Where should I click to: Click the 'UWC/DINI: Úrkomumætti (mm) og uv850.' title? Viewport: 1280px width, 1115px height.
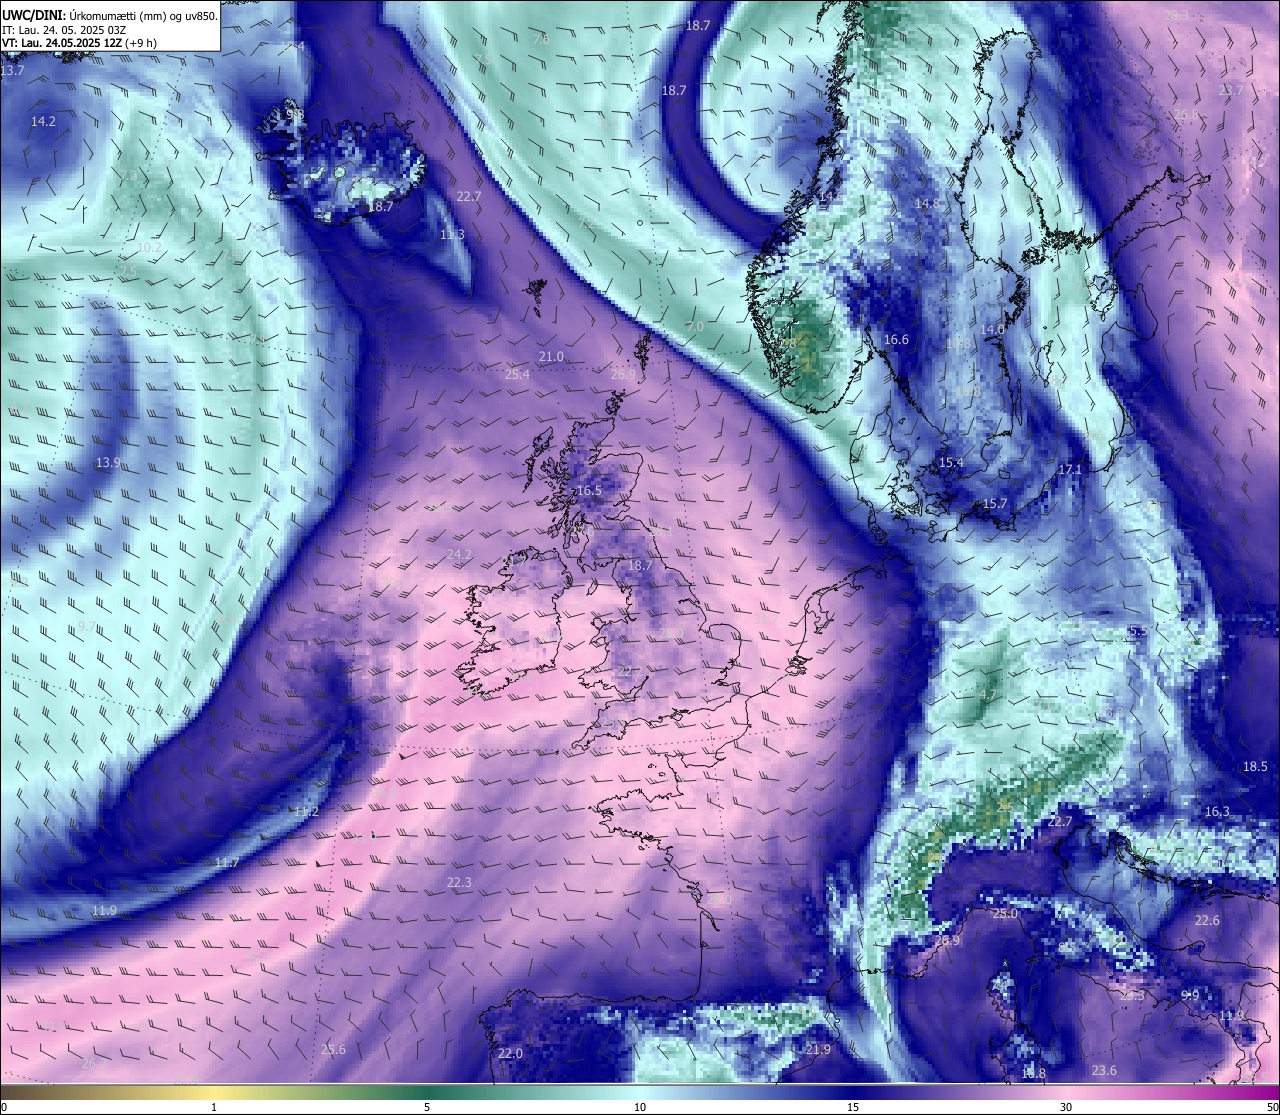[109, 15]
